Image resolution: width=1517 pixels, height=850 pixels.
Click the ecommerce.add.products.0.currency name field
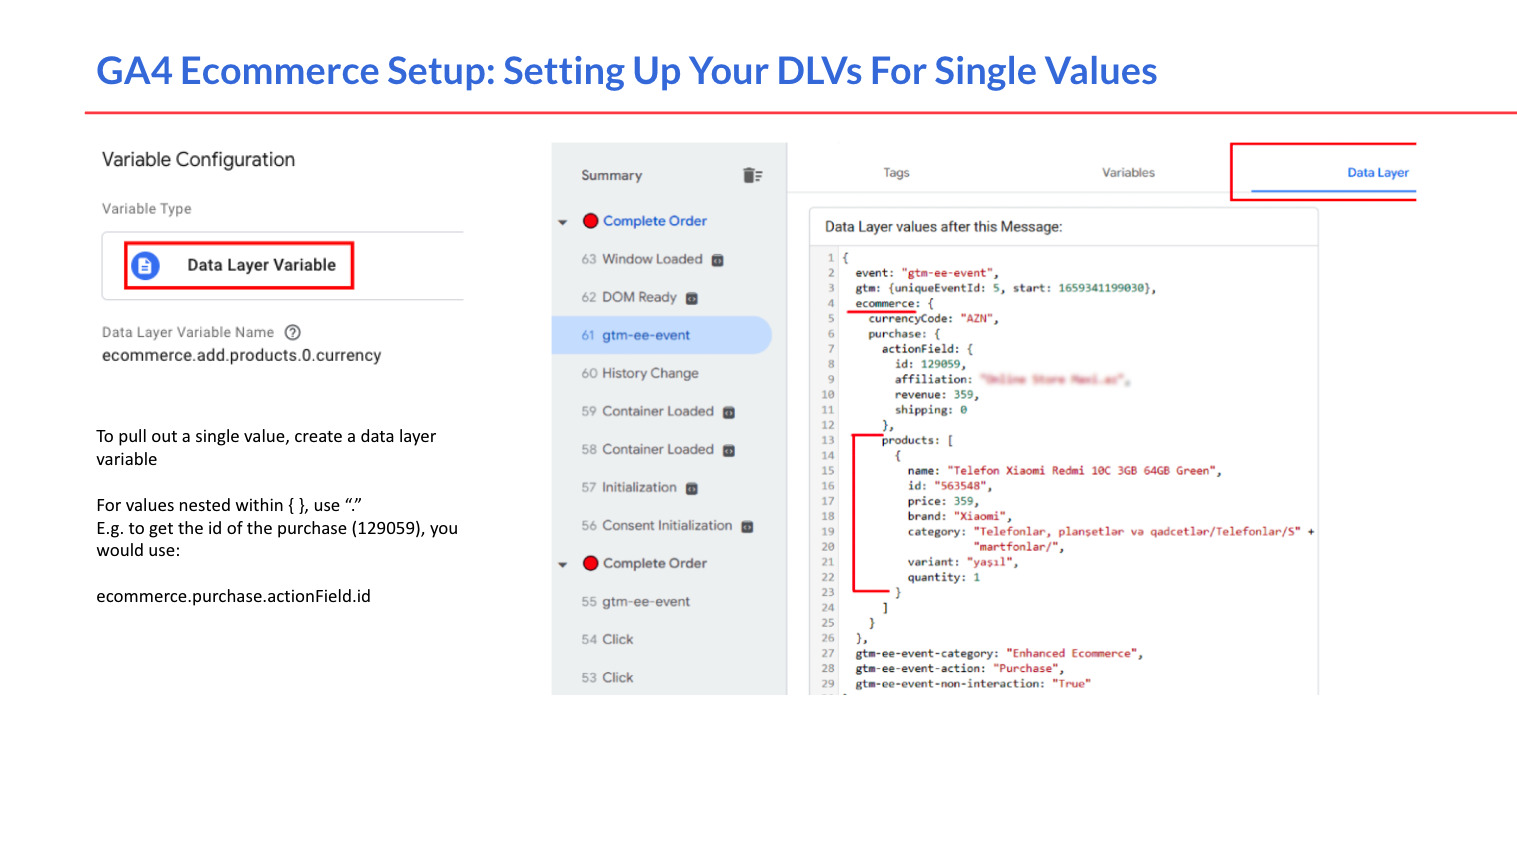click(241, 355)
